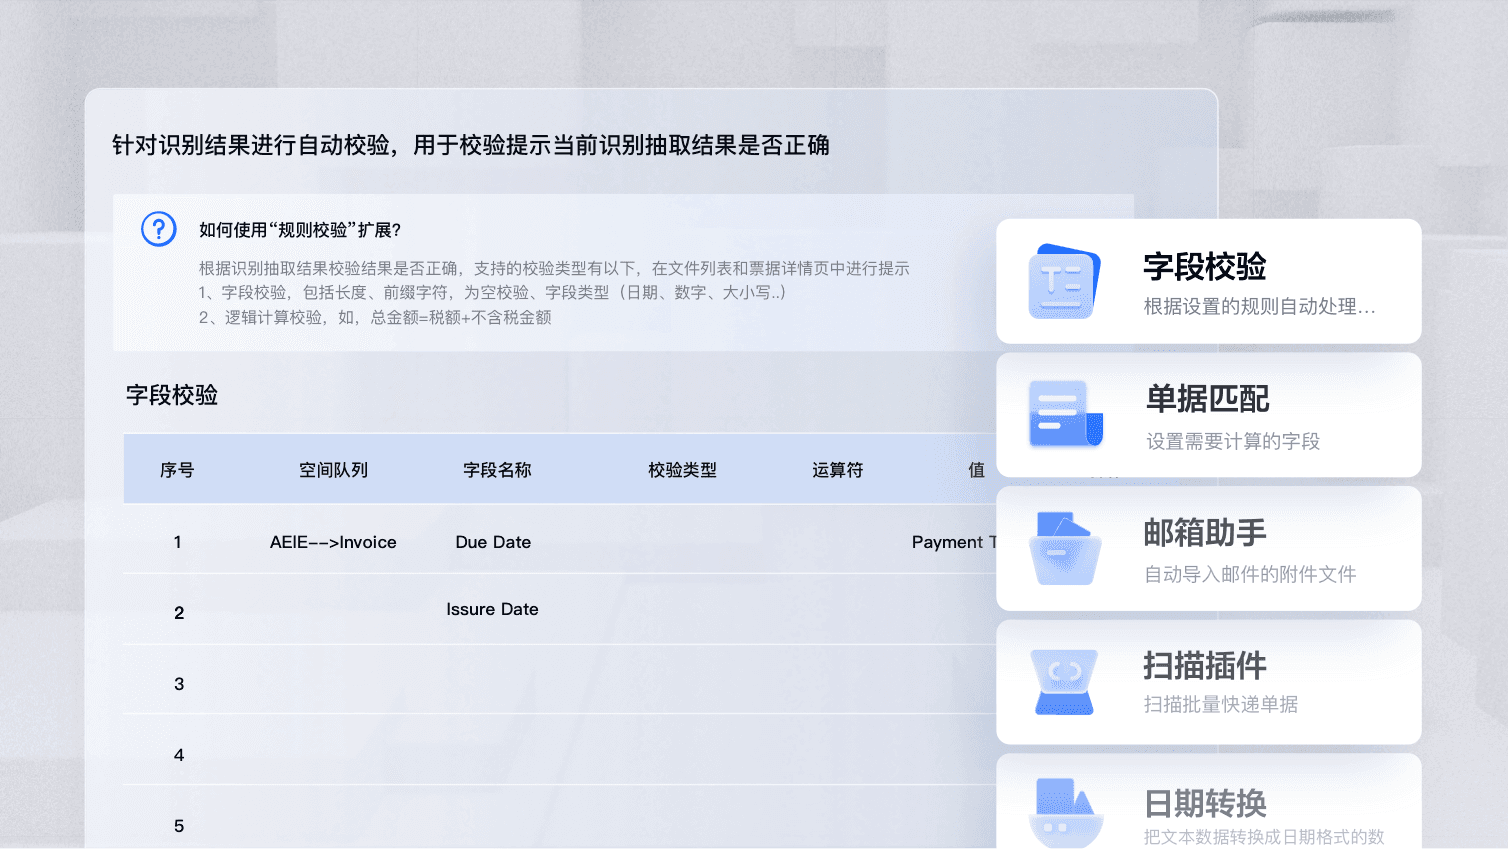The height and width of the screenshot is (850, 1508).
Task: Open the 日期转换 extension card title
Action: [x=1205, y=803]
